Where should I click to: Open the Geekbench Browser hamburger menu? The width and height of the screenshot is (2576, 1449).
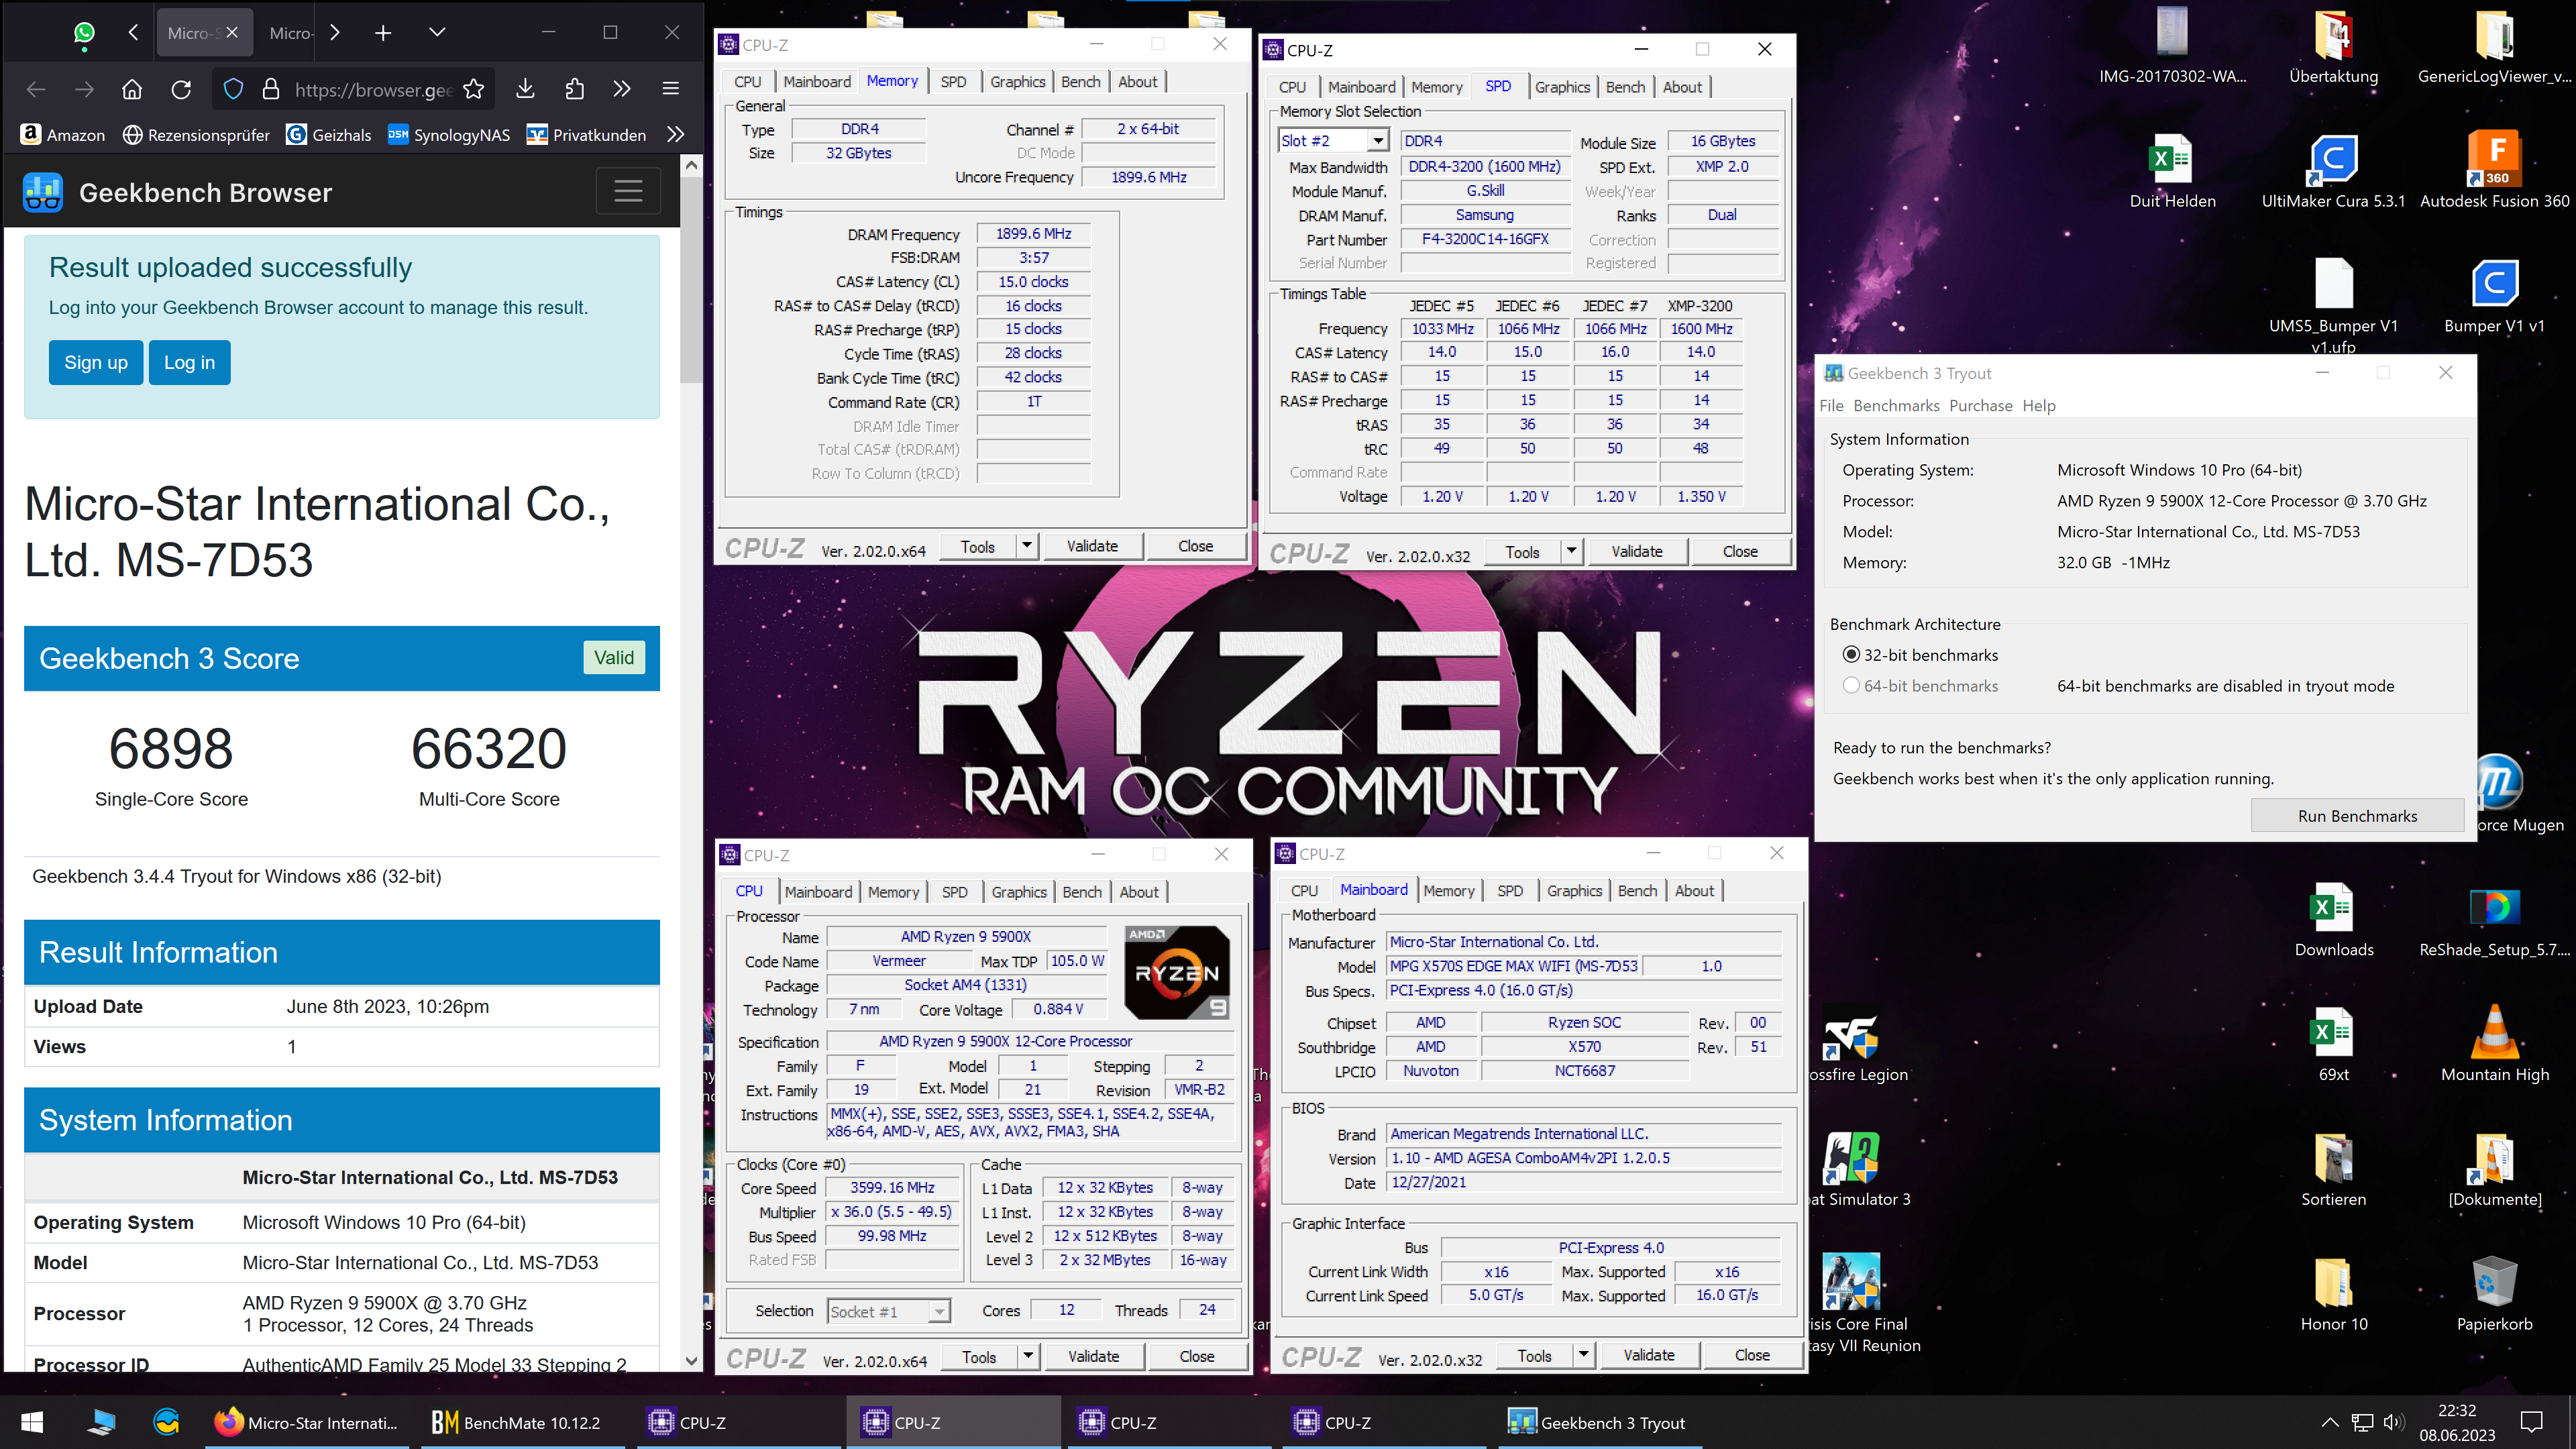(x=628, y=191)
